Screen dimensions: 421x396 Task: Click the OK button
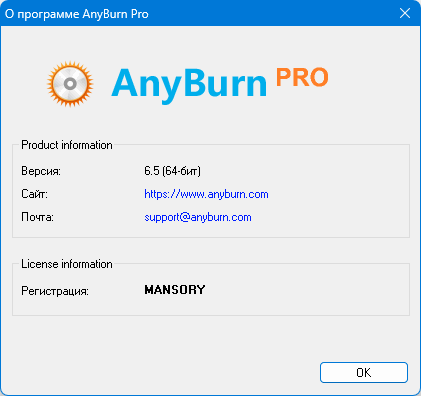click(364, 372)
